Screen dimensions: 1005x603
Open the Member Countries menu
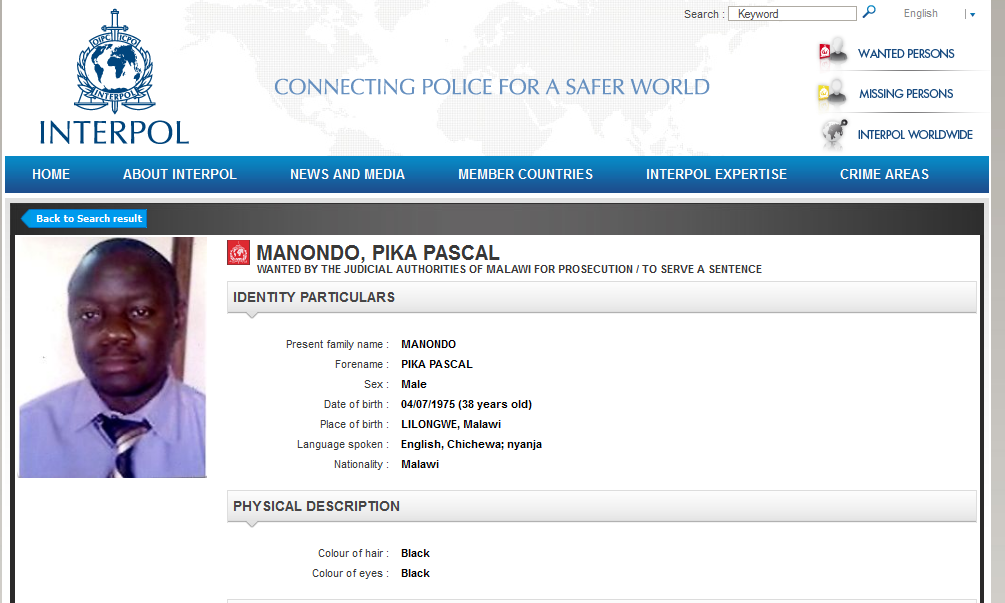pos(525,174)
